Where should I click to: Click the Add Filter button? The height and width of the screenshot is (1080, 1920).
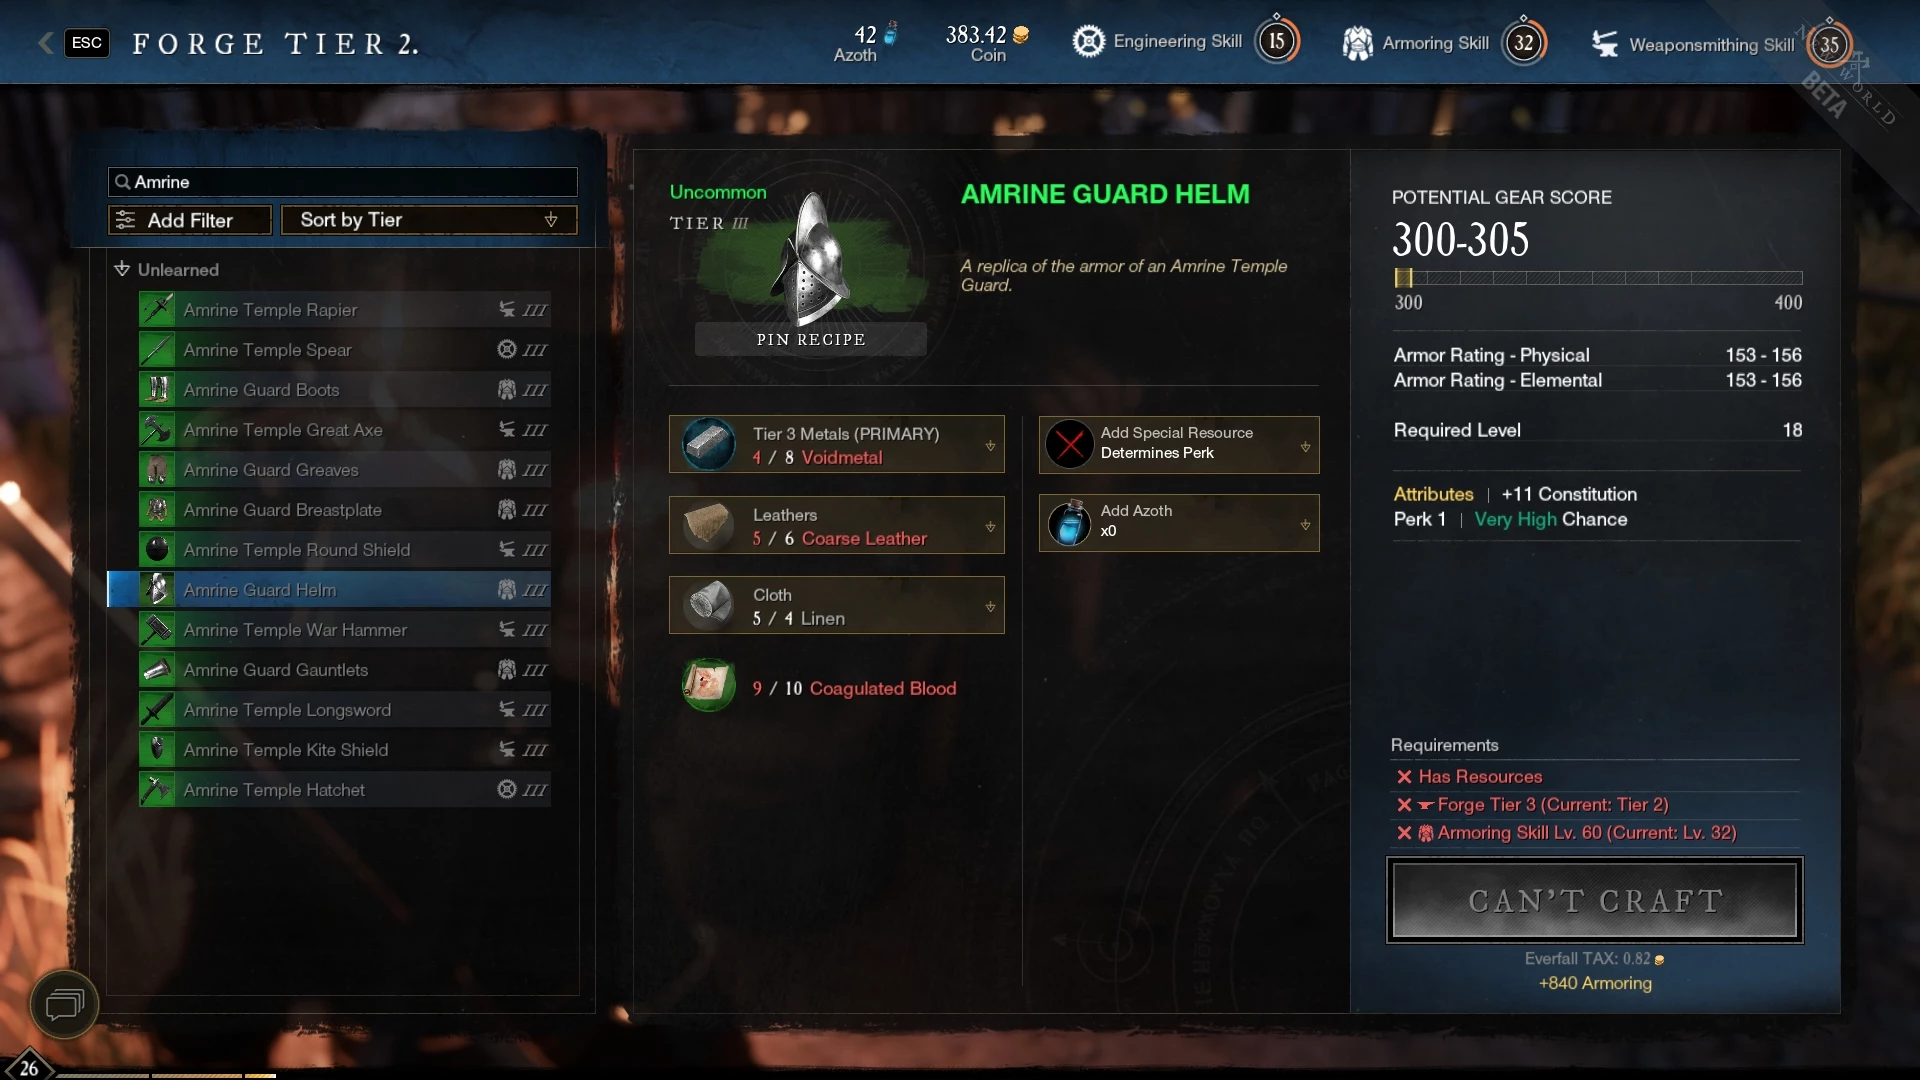[190, 220]
